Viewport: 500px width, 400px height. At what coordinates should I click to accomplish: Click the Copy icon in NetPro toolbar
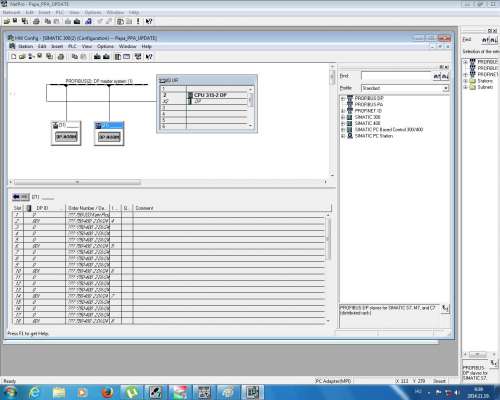48,21
